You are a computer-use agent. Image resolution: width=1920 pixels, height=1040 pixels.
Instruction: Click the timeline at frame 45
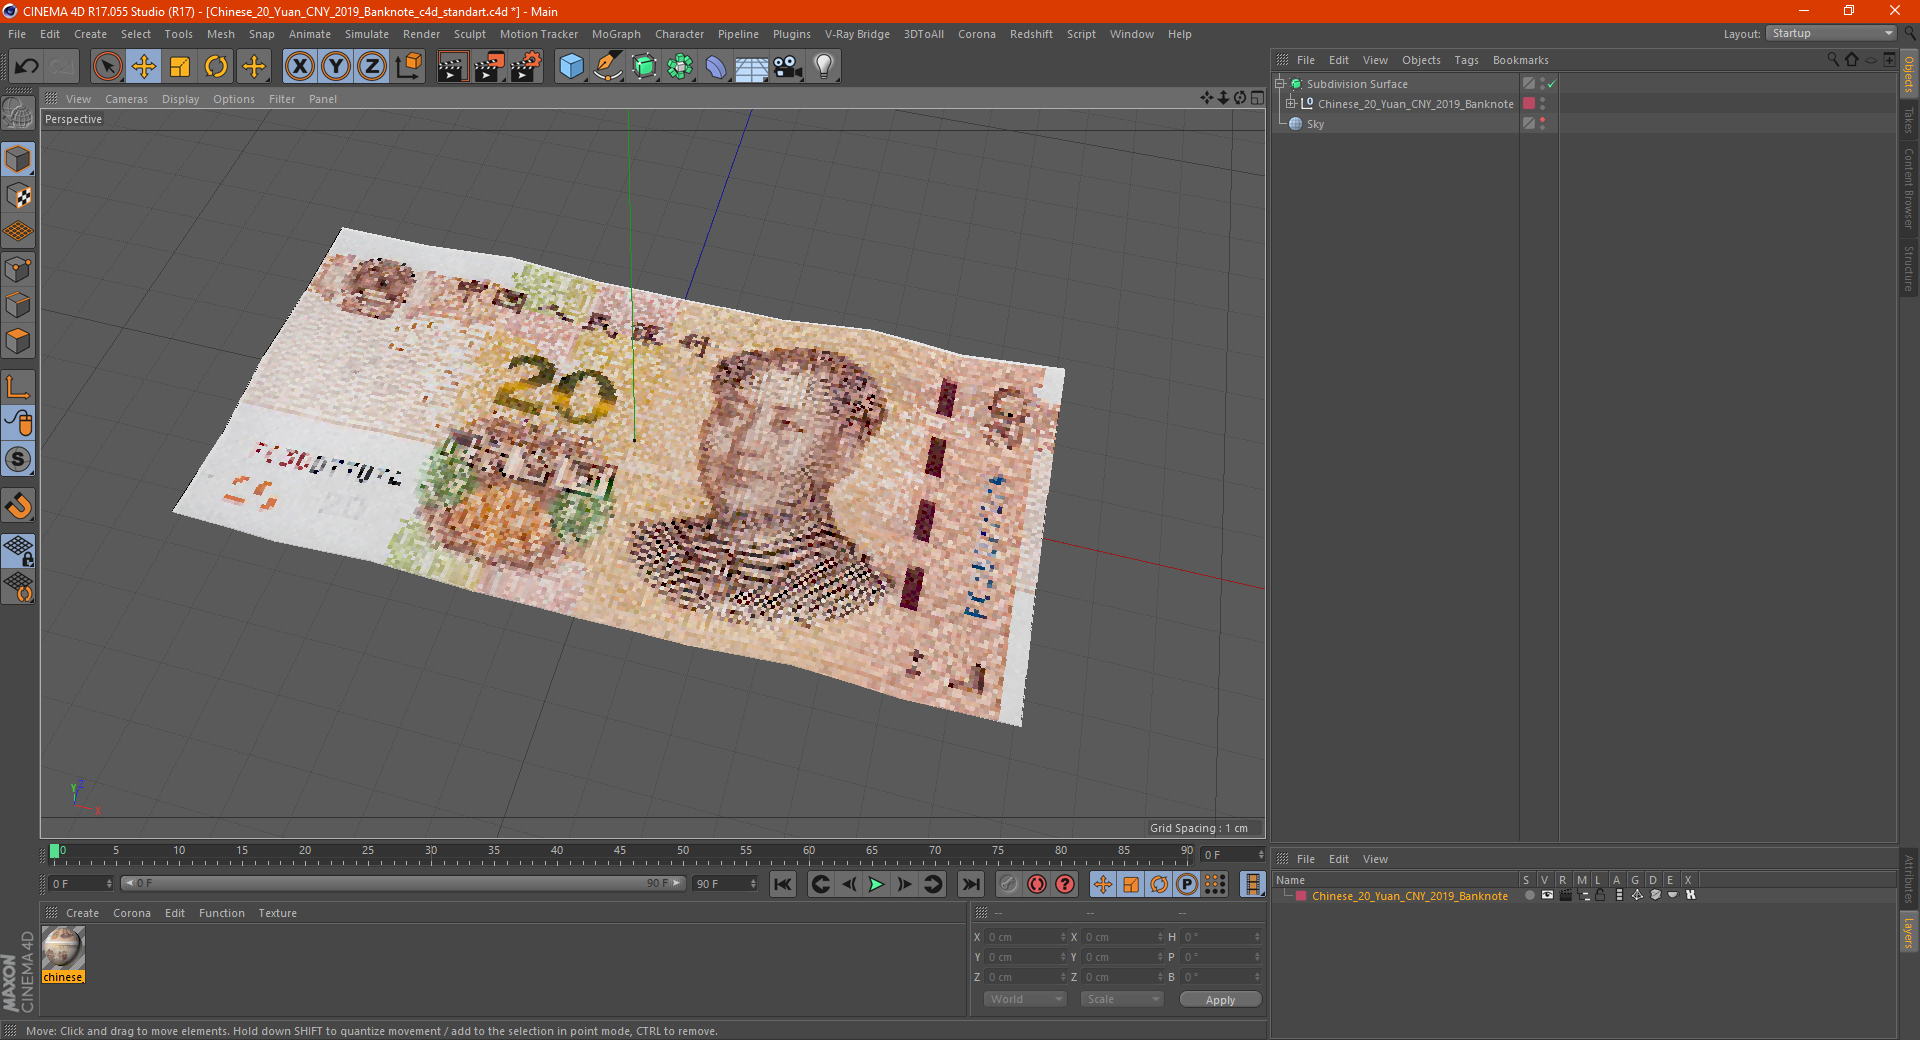[620, 853]
